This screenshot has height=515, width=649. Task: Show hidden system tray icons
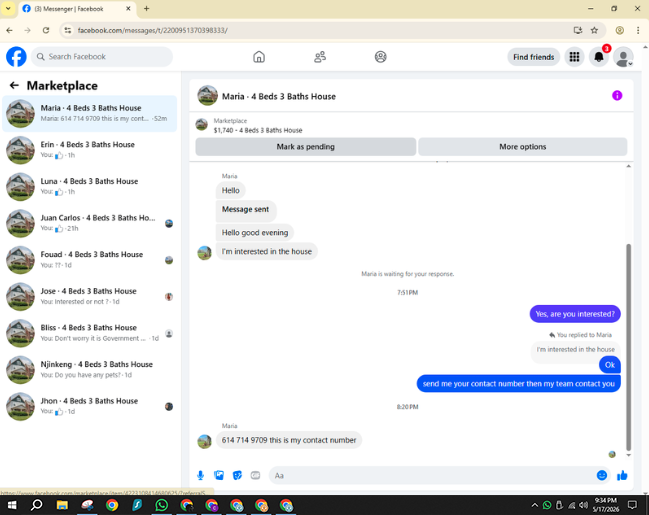[534, 505]
